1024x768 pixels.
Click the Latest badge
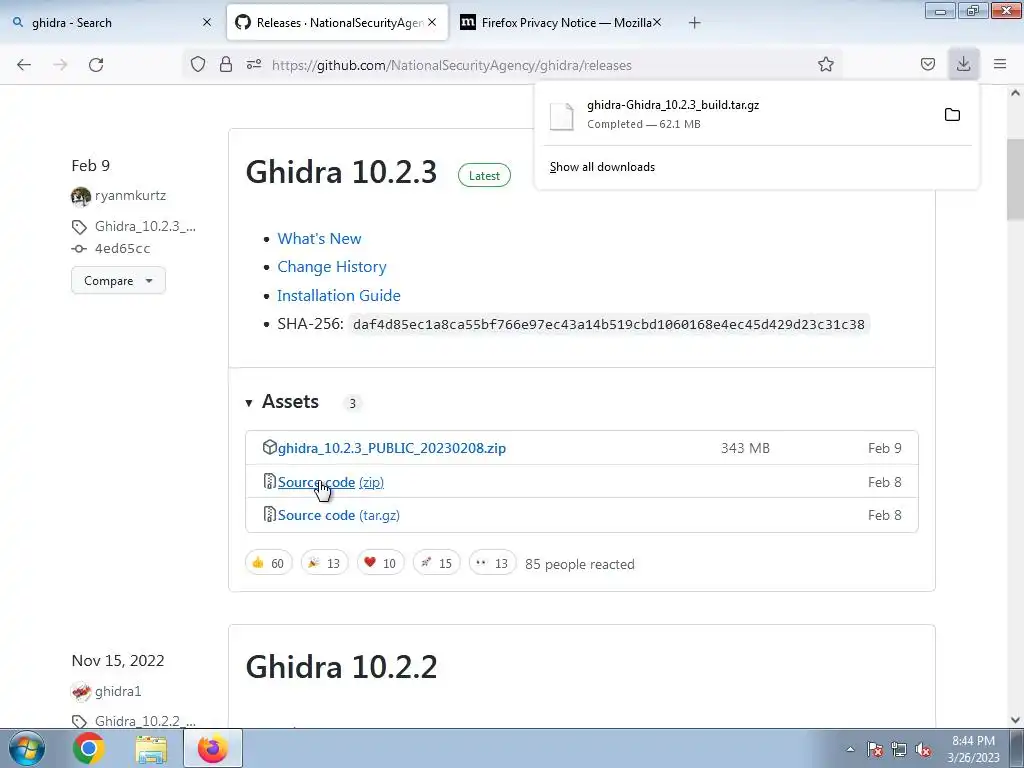[484, 176]
